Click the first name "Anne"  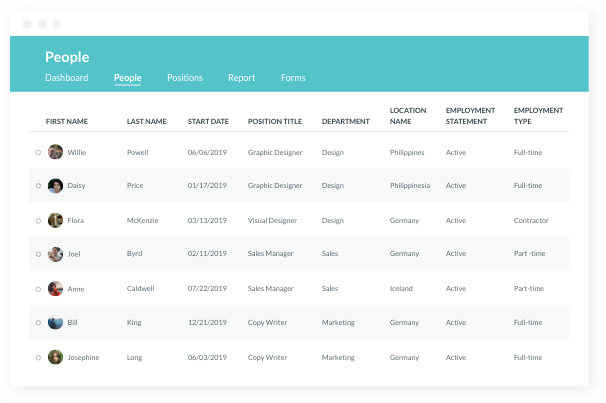click(x=76, y=289)
